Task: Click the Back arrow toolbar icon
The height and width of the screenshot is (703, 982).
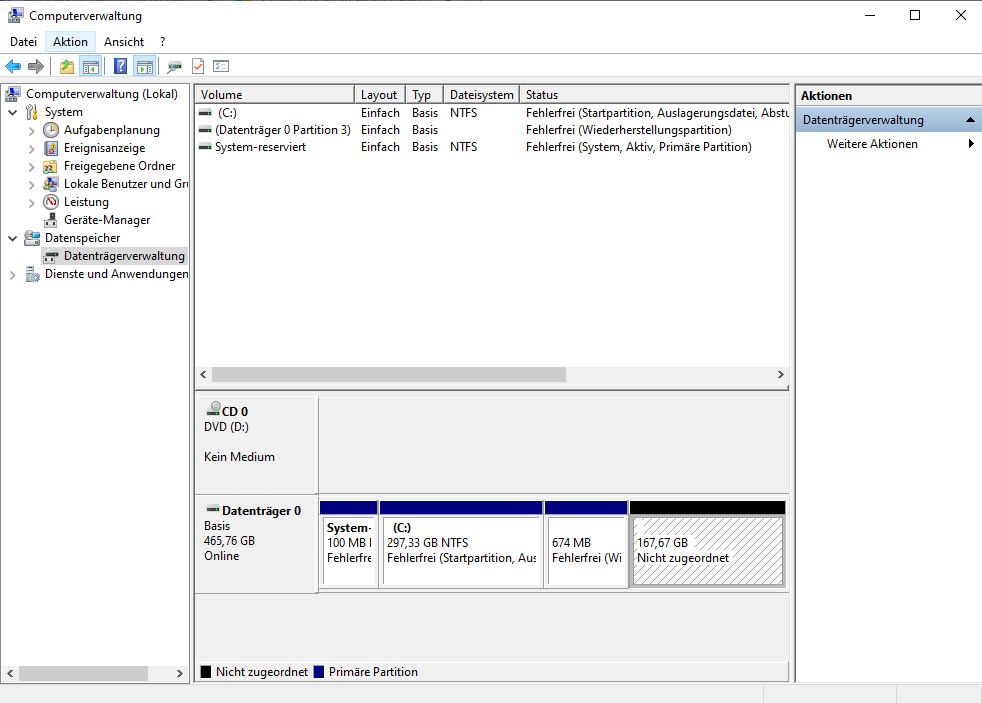Action: (13, 66)
